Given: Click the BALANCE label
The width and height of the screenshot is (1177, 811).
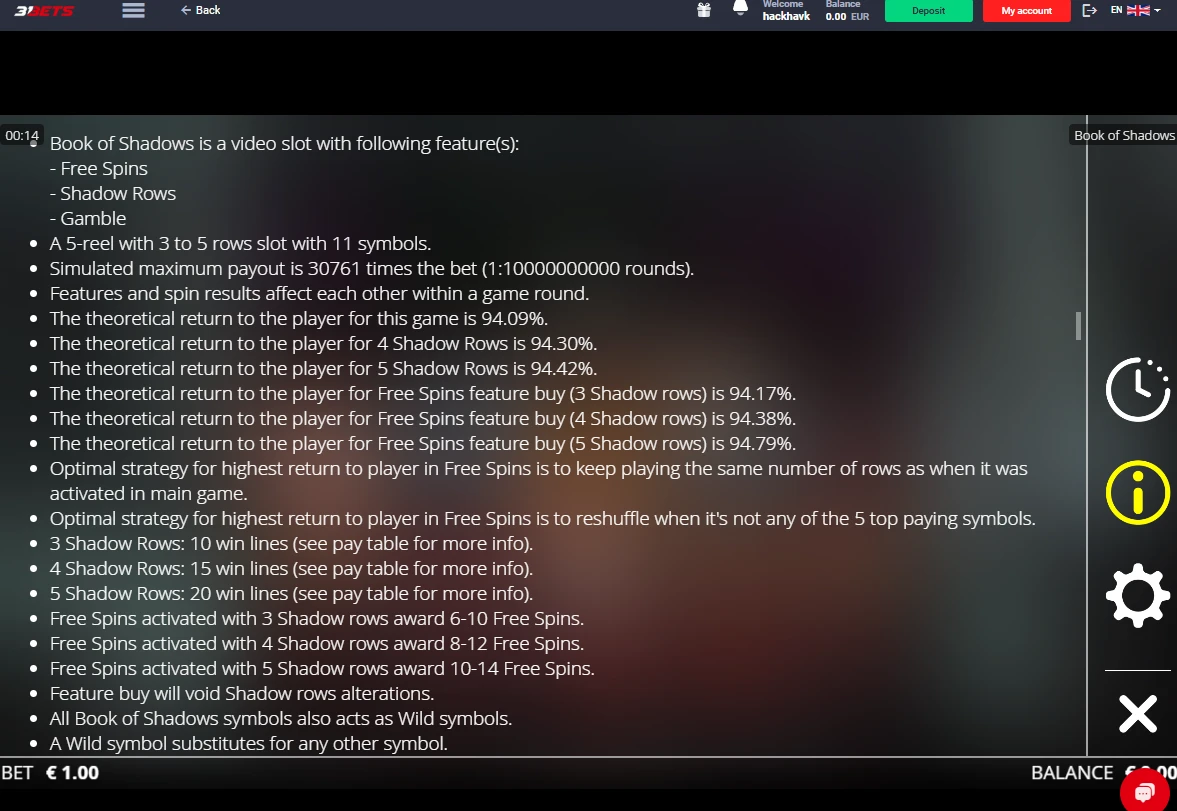Looking at the screenshot, I should 1072,773.
